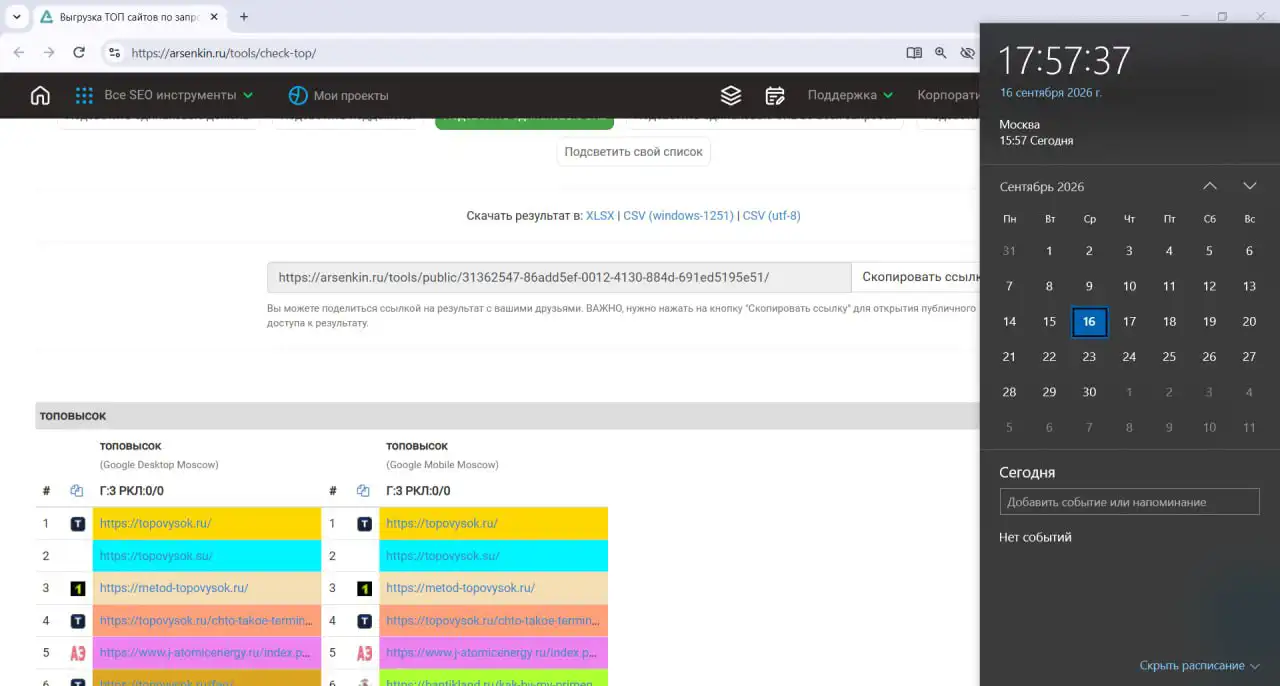Click the add event or reminder field
1280x686 pixels.
click(x=1129, y=502)
